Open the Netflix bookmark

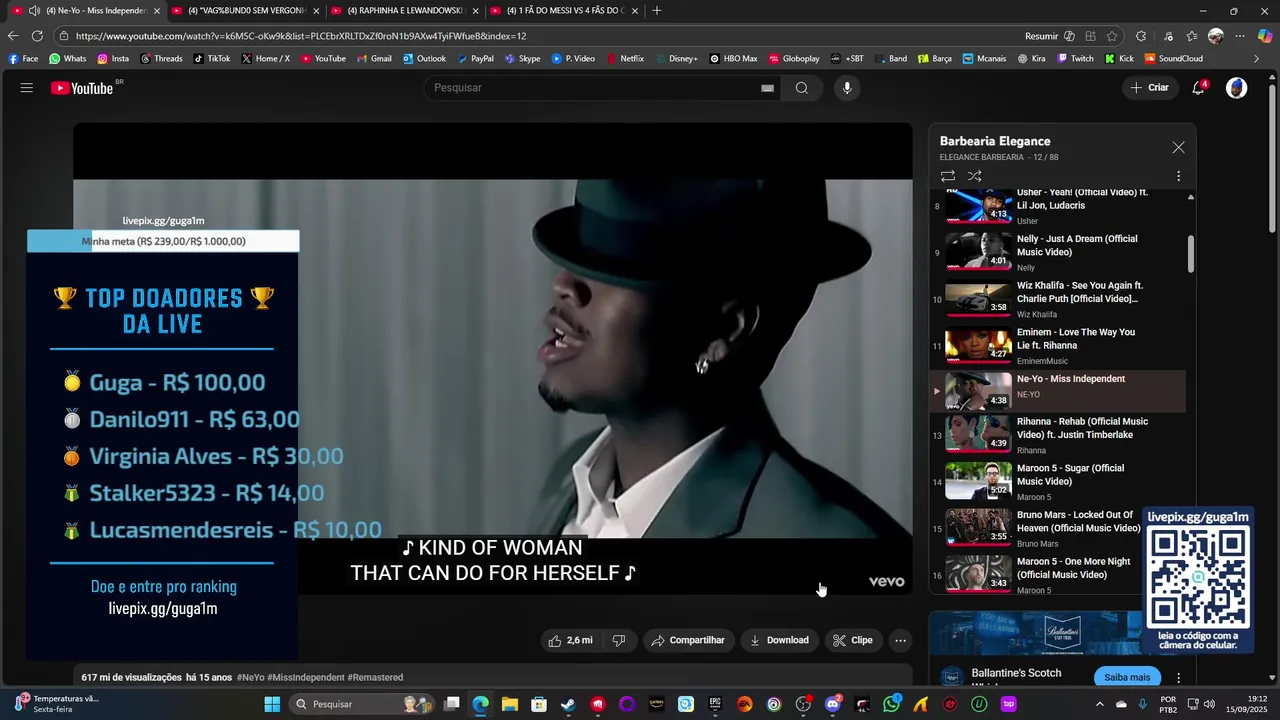pyautogui.click(x=624, y=59)
